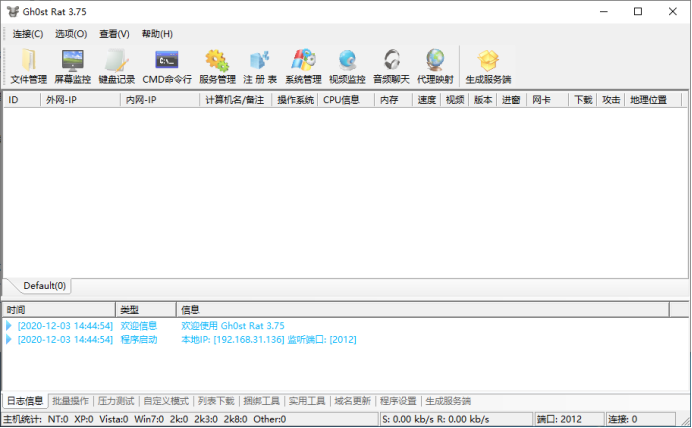The height and width of the screenshot is (428, 692).
Task: Sort by the 内网-IP column header
Action: click(160, 100)
